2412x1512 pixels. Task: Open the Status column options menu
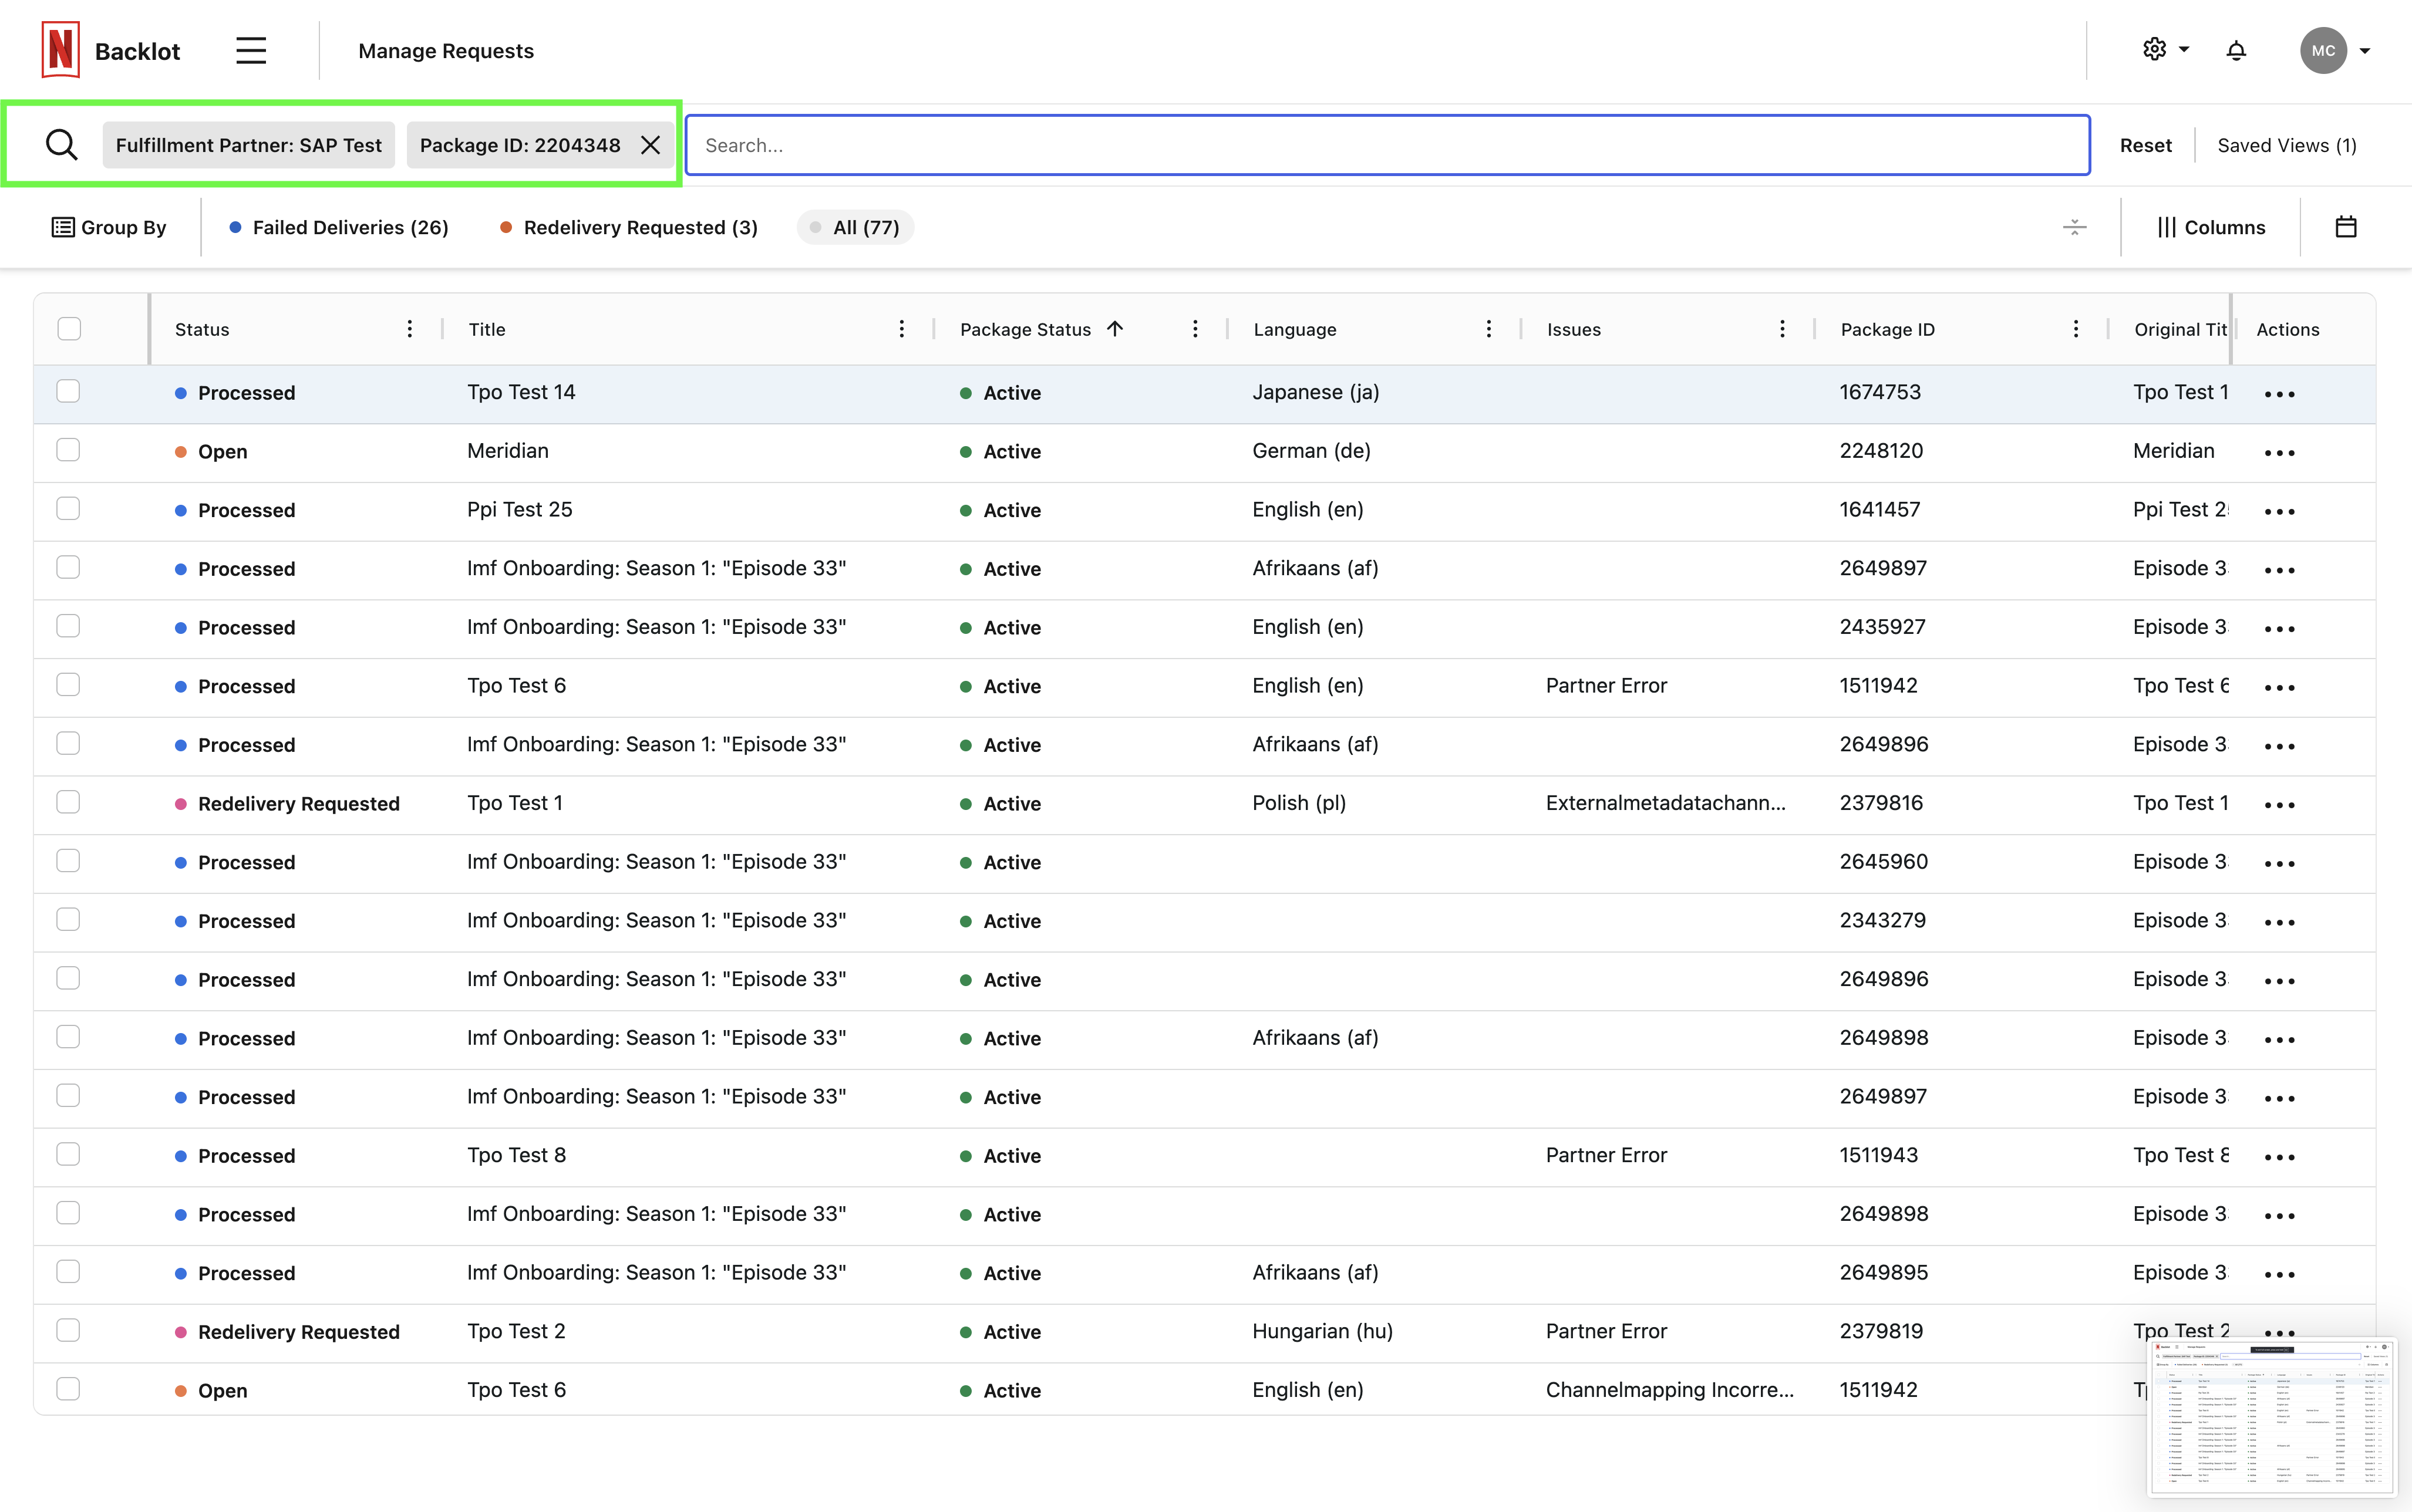pos(409,329)
